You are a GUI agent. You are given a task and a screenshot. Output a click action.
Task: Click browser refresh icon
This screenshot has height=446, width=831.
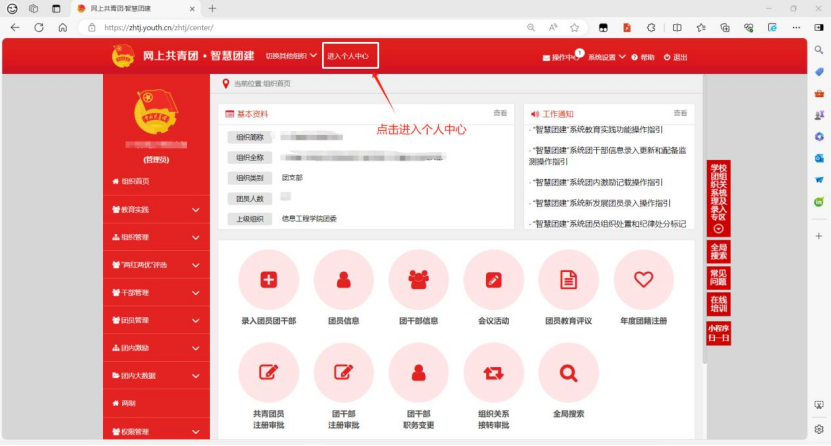[x=39, y=28]
